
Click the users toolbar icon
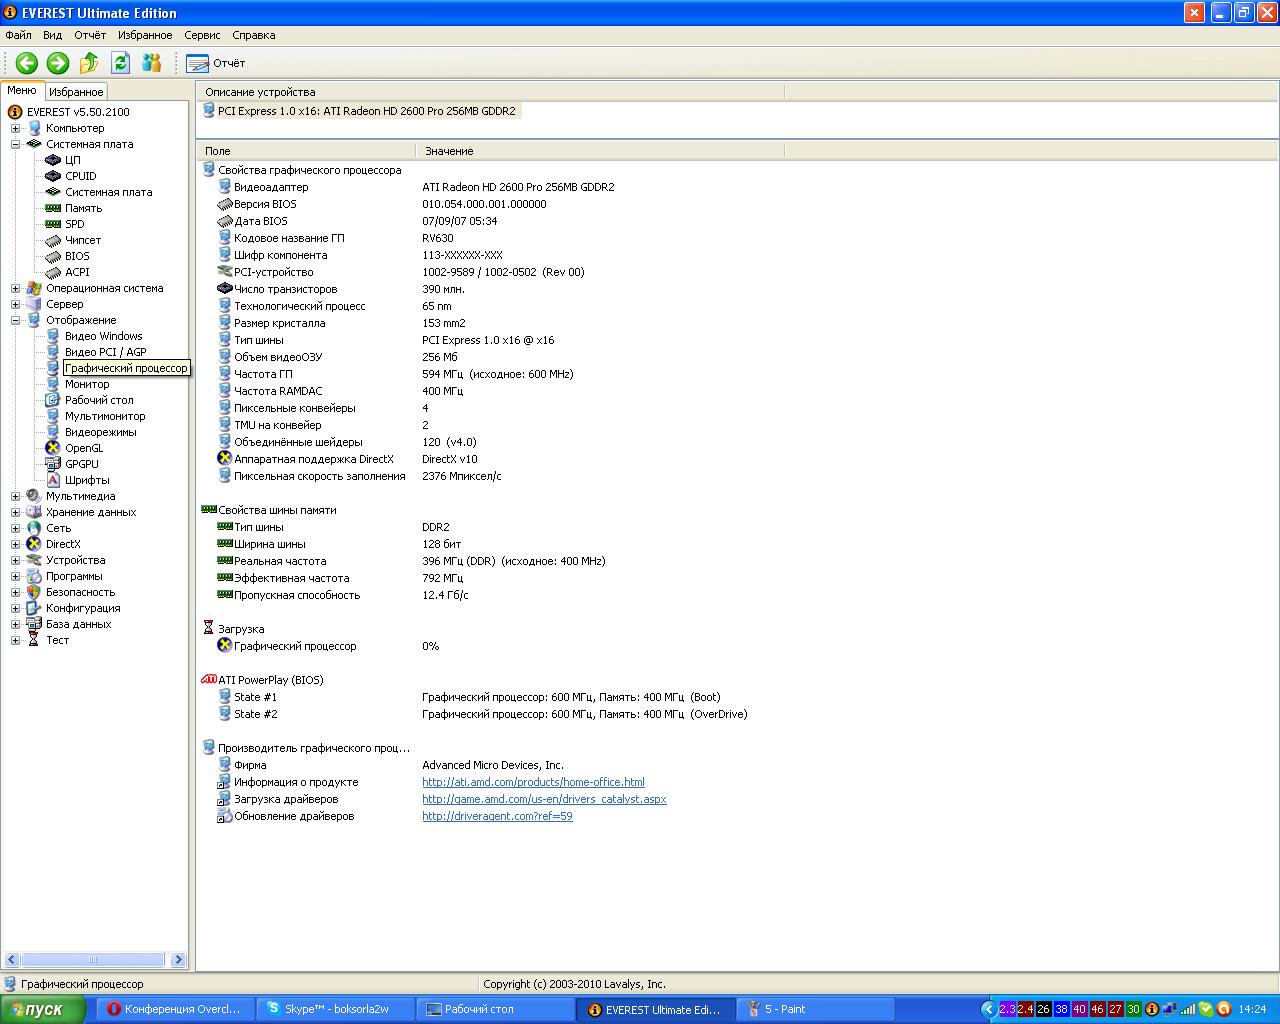pyautogui.click(x=152, y=63)
